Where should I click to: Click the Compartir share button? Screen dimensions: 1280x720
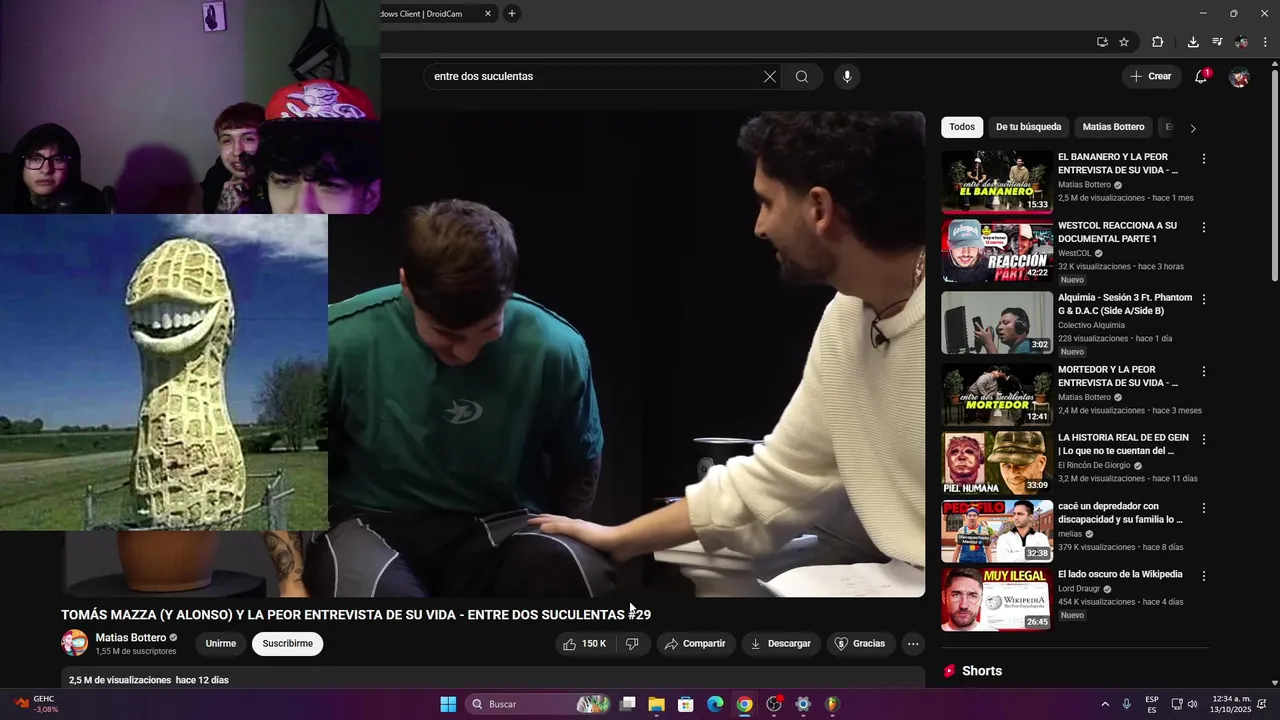pos(695,644)
